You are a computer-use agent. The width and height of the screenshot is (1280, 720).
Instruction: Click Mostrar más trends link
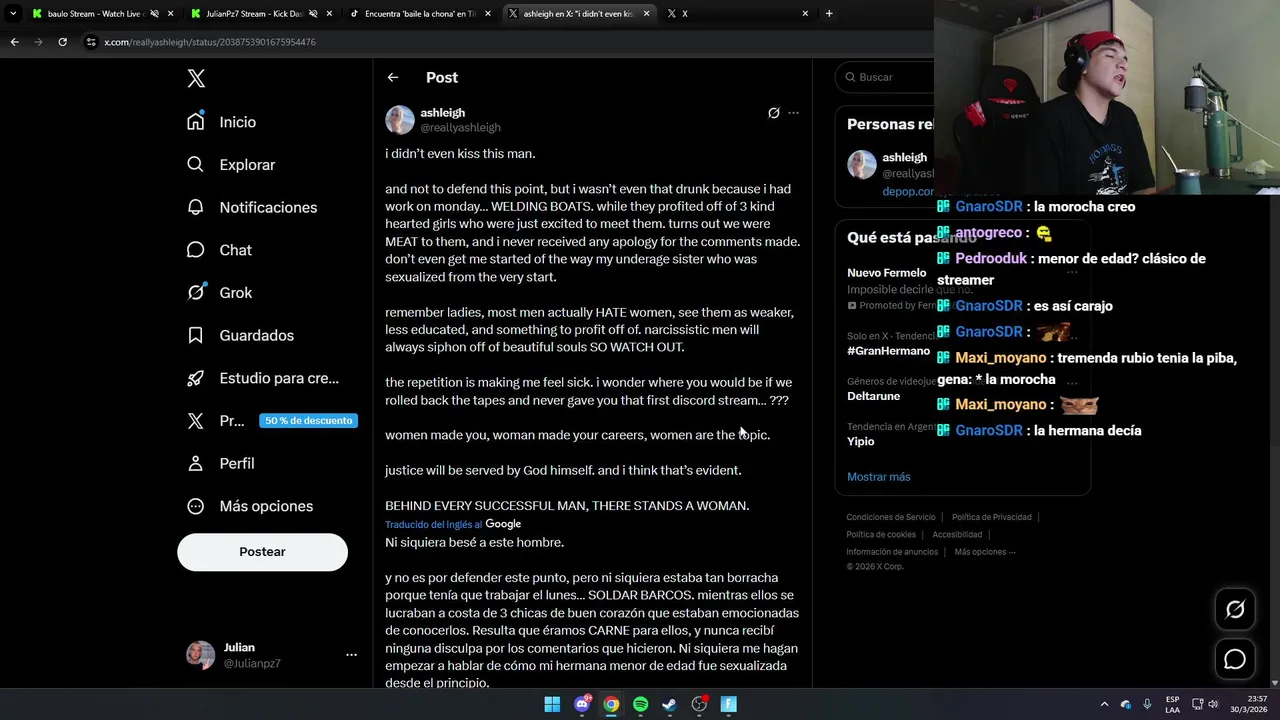(x=878, y=477)
